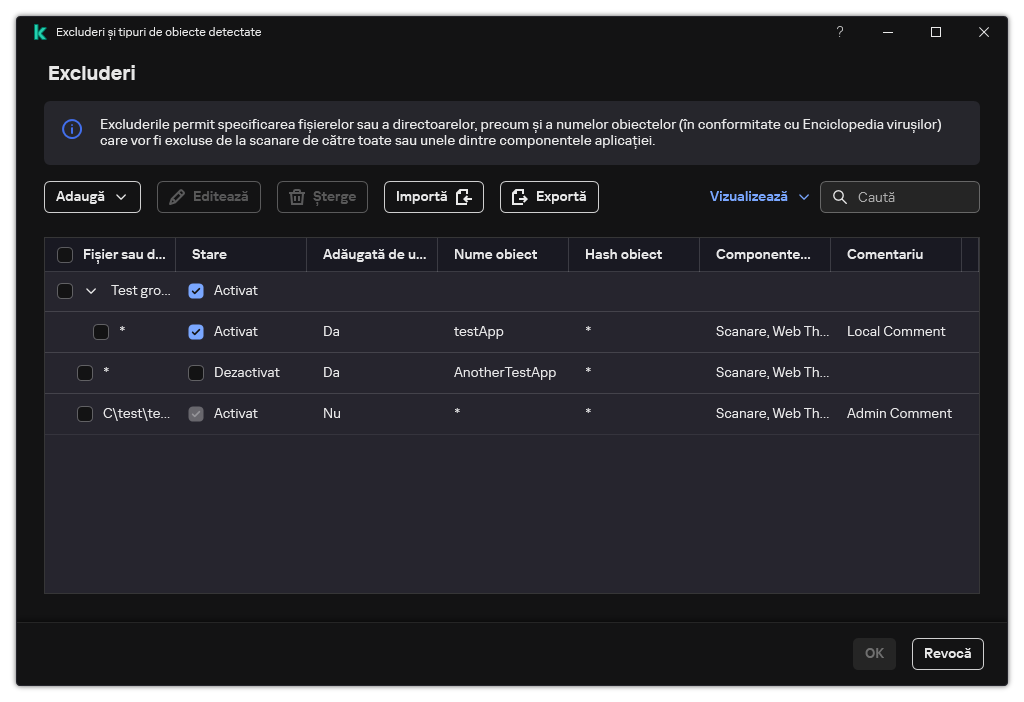The width and height of the screenshot is (1024, 702).
Task: Maximize the exclusions window
Action: [936, 32]
